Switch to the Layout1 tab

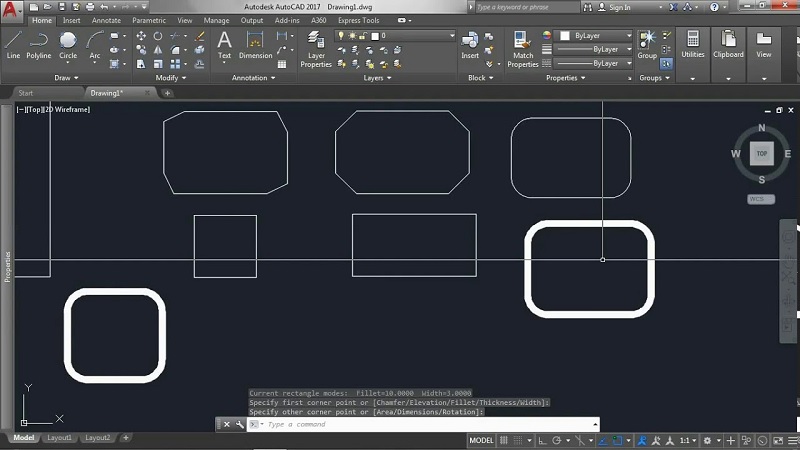click(59, 438)
